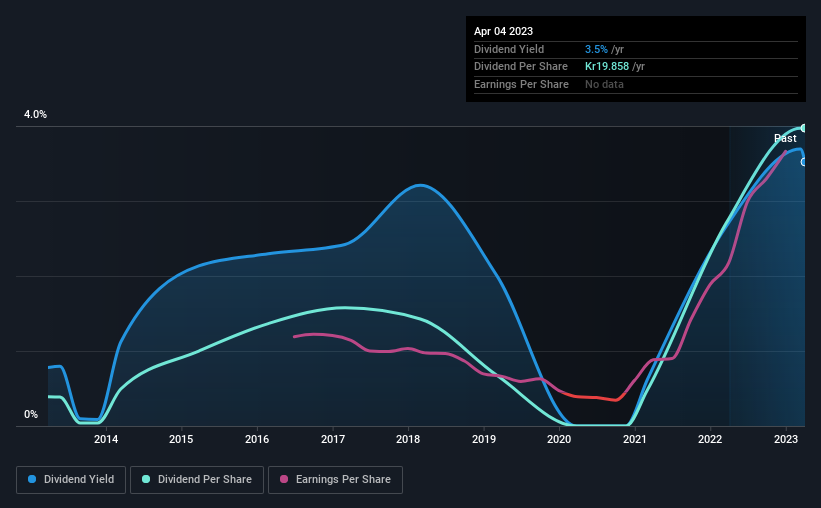Screen dimensions: 821x508
Task: Click the 2016 x-axis label
Action: (x=257, y=439)
